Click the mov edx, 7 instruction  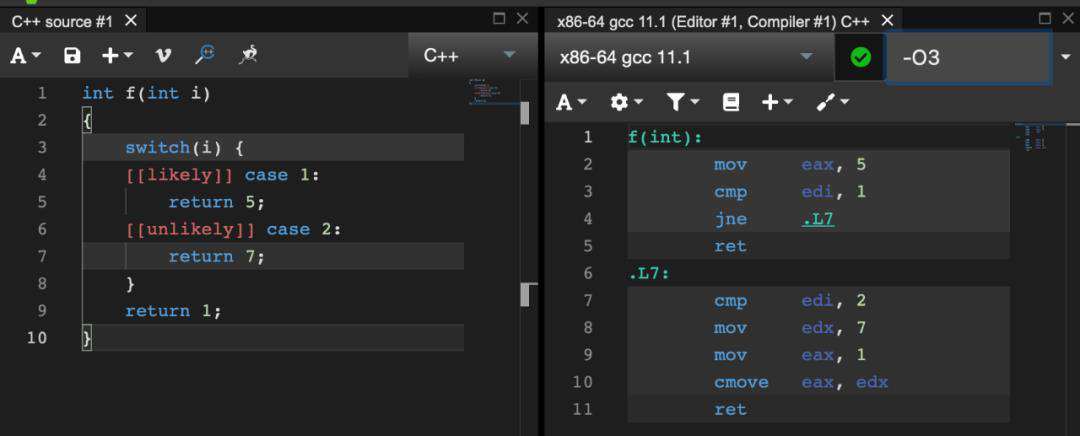(790, 328)
